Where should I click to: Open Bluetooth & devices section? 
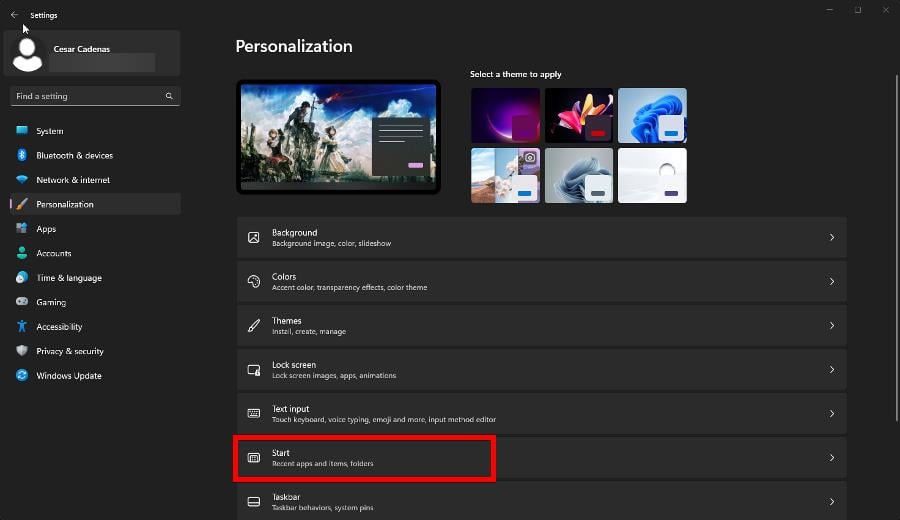(95, 155)
